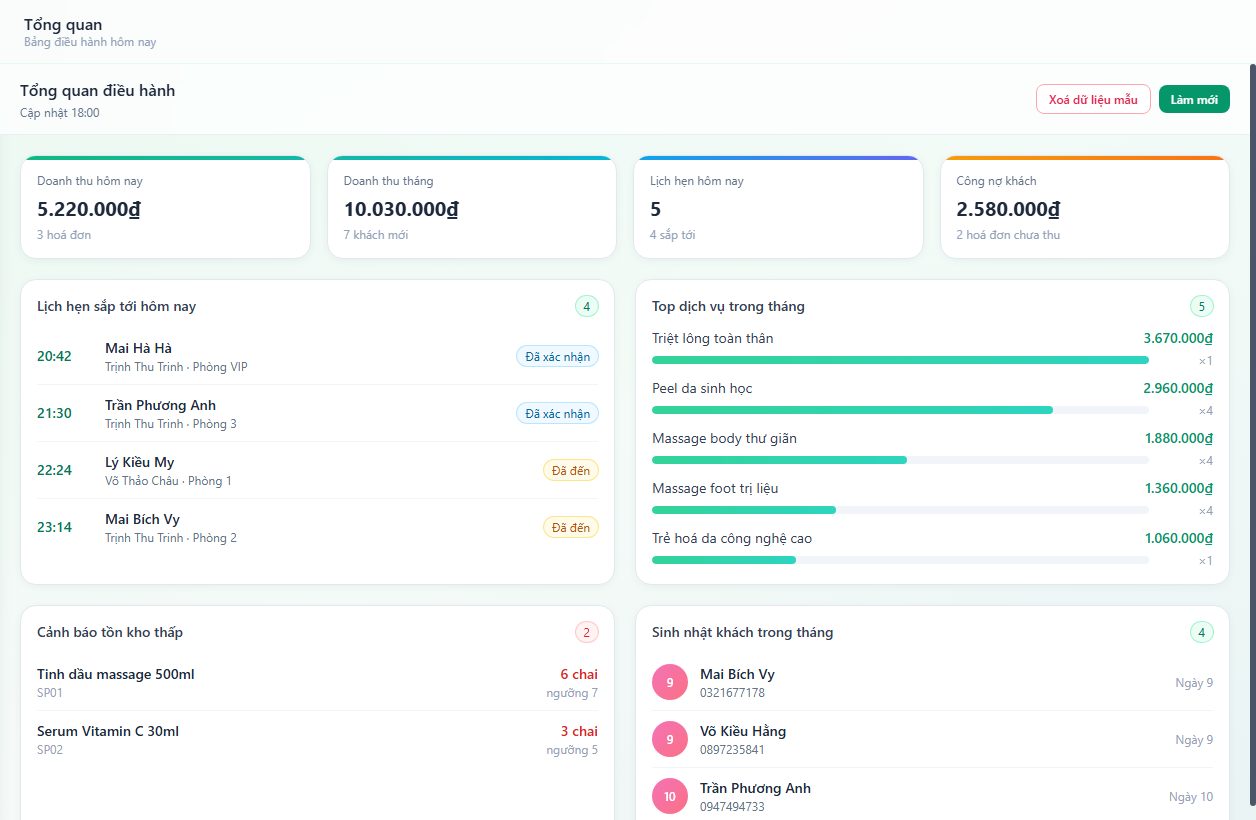This screenshot has width=1256, height=820.
Task: Click the Xoá dữ liệu mẫu button
Action: pyautogui.click(x=1093, y=99)
